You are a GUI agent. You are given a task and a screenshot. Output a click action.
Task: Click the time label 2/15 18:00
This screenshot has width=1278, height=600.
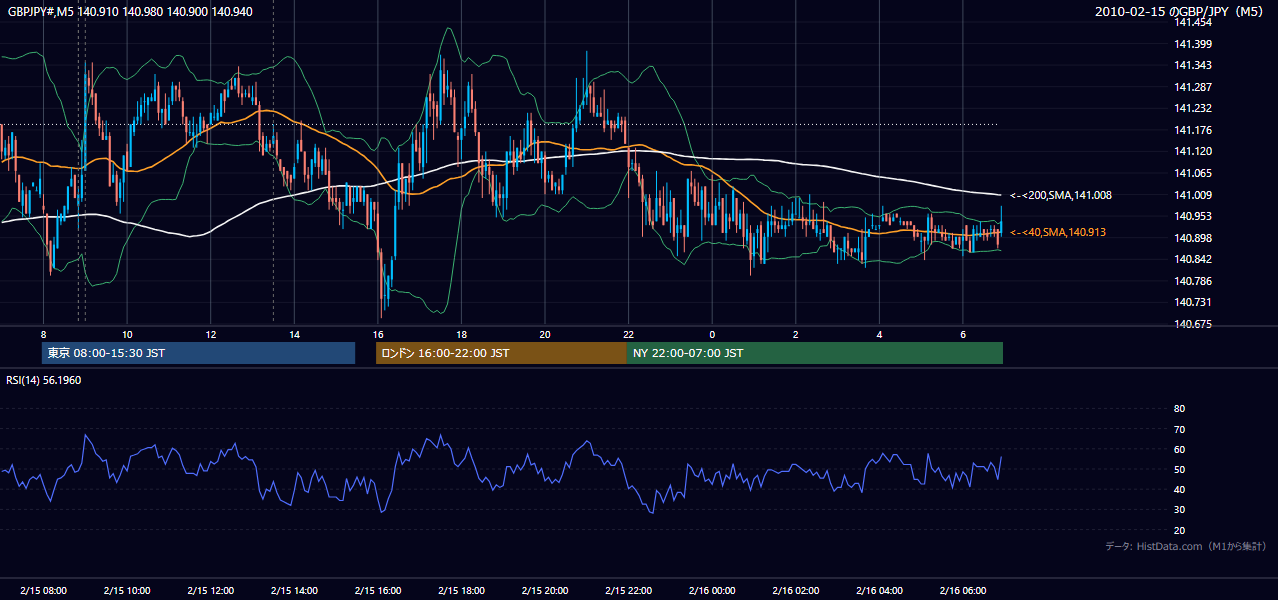(461, 590)
